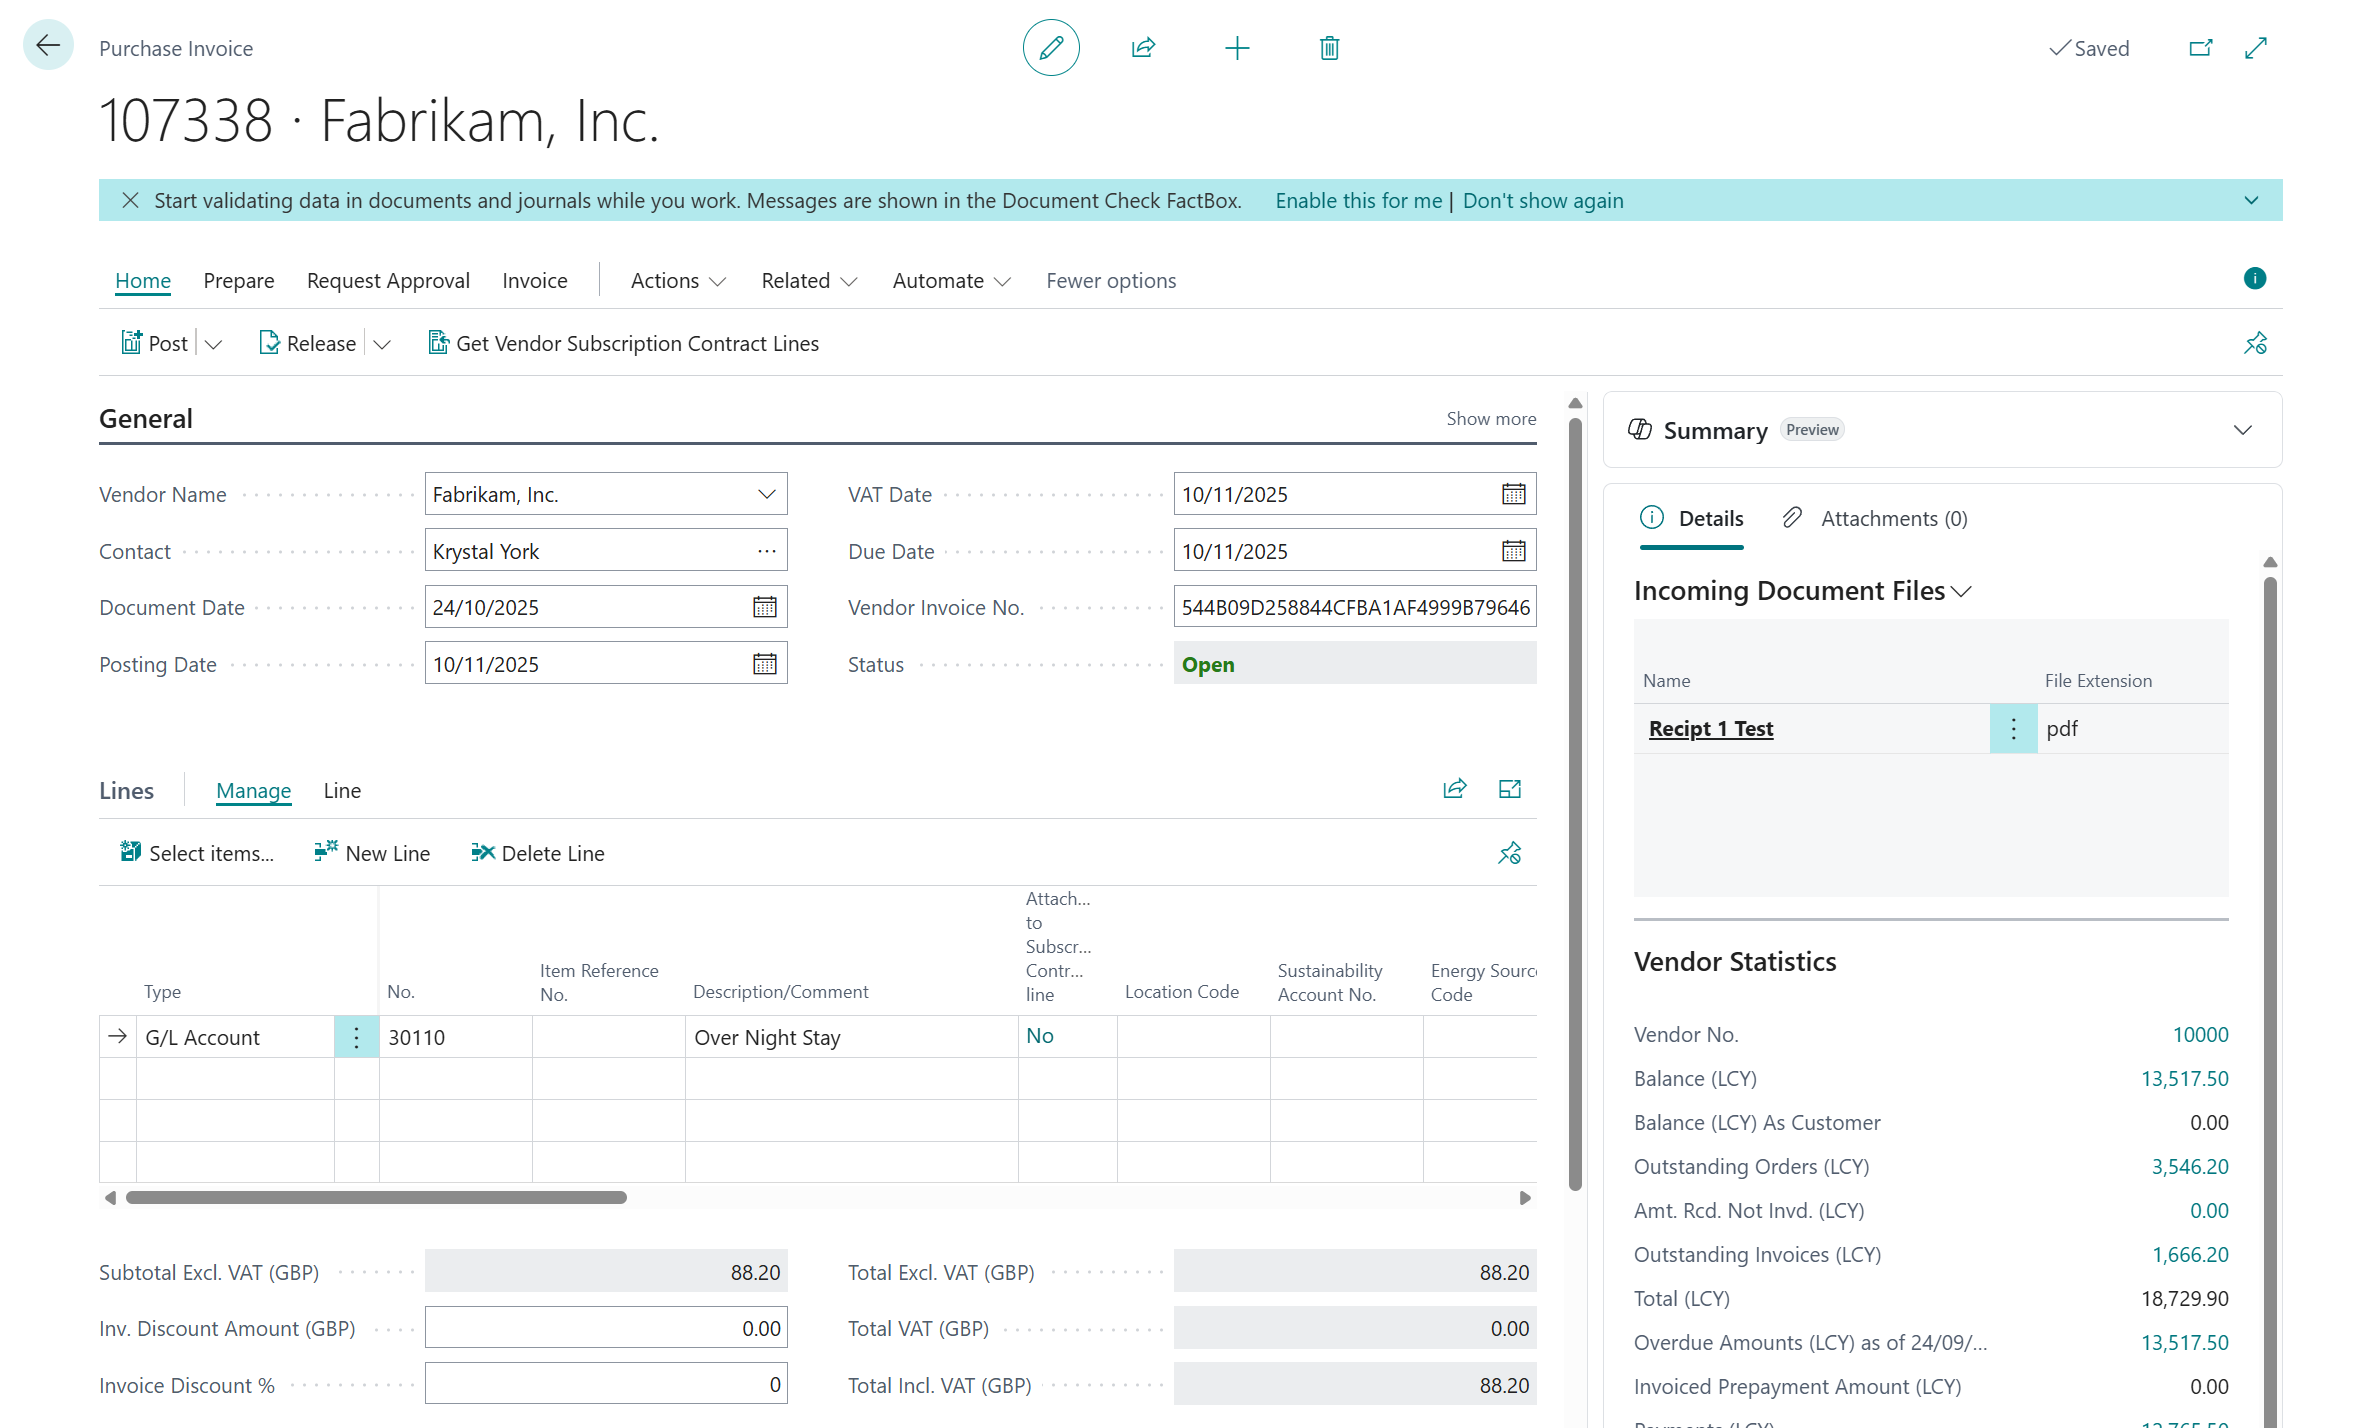This screenshot has height=1428, width=2380.
Task: Click the plus icon for new invoice
Action: pos(1237,48)
